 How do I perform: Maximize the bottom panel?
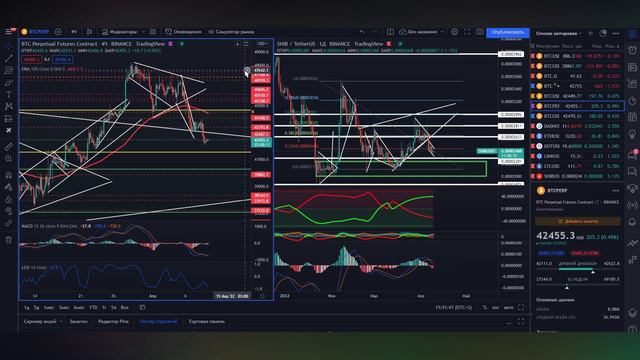(x=521, y=322)
